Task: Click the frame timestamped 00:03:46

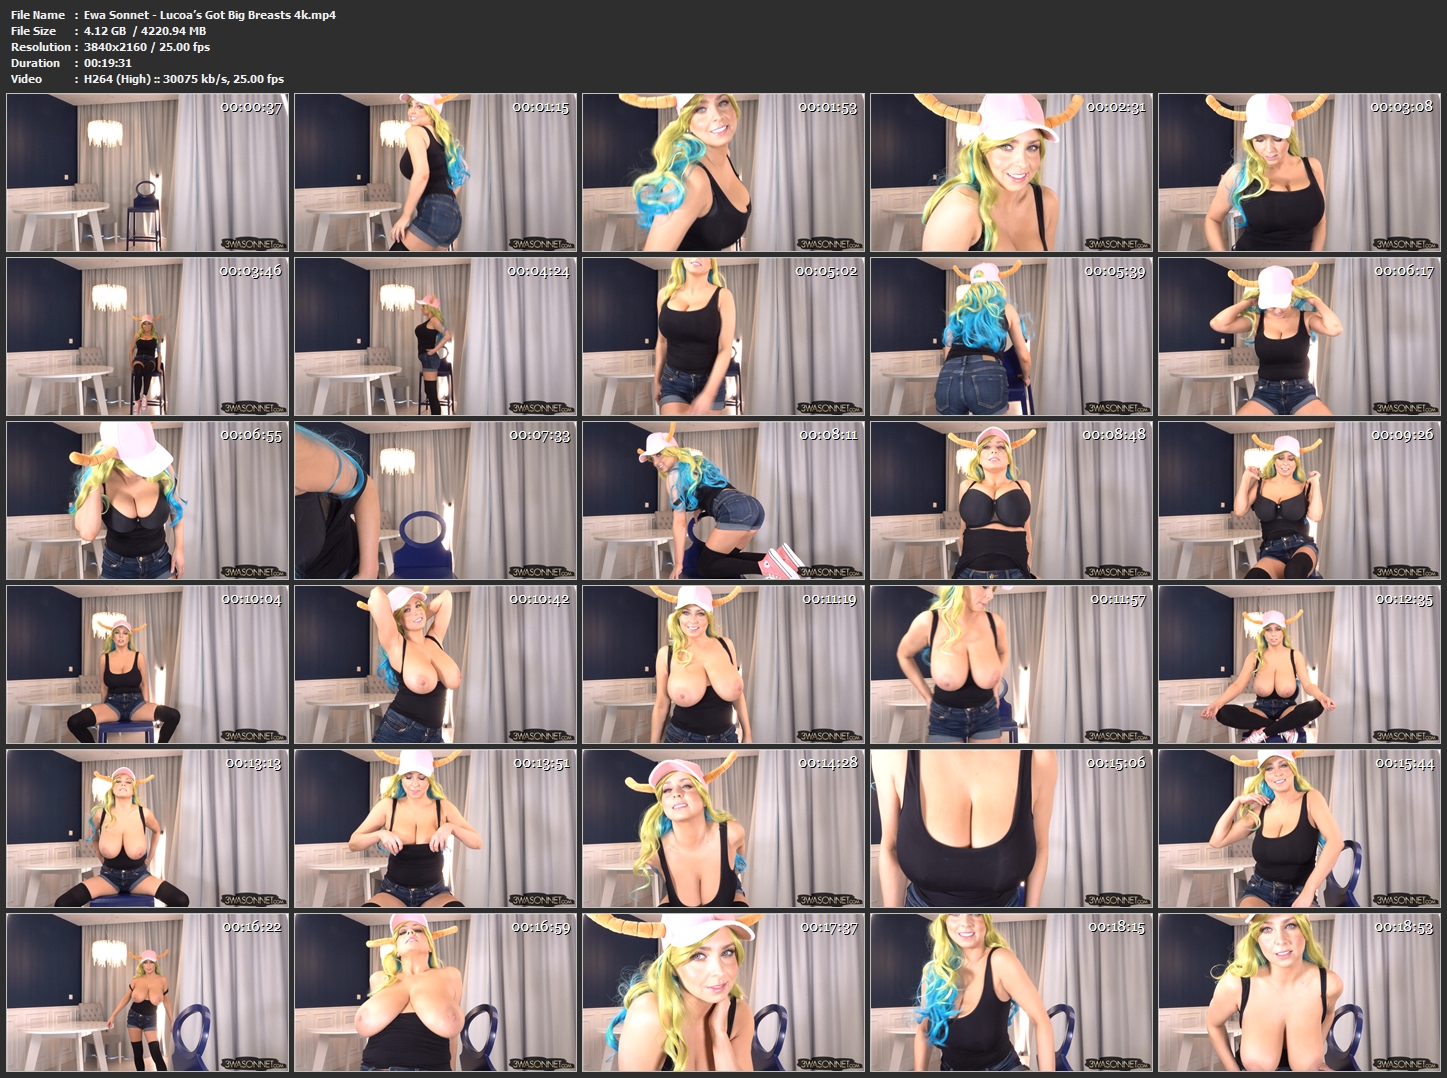Action: [147, 336]
